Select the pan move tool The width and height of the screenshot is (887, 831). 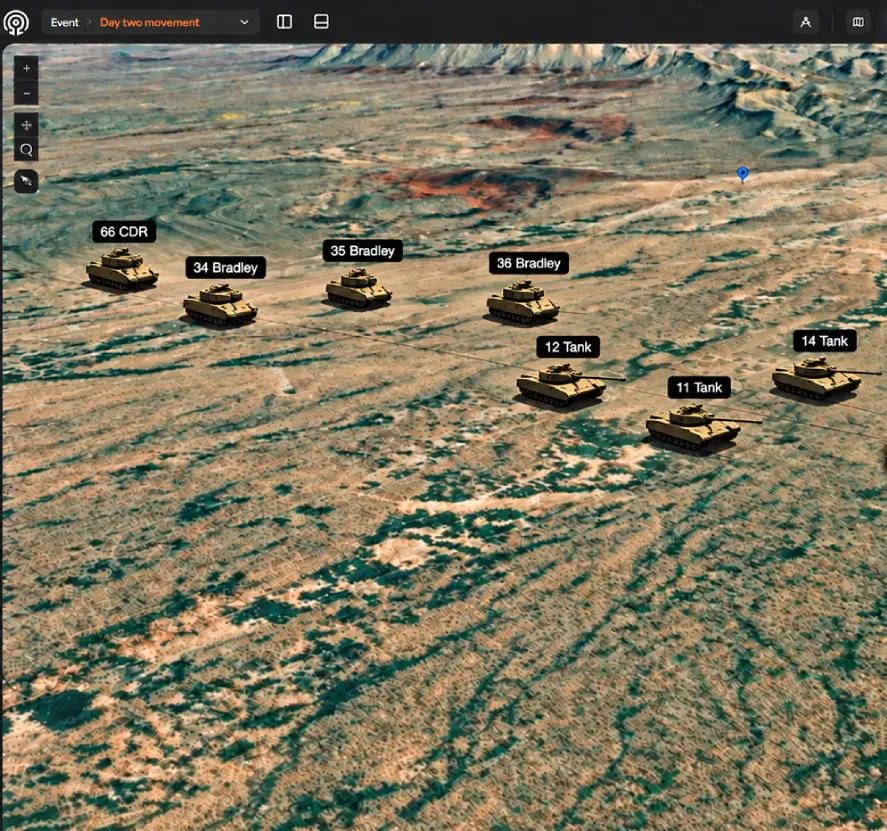[26, 125]
